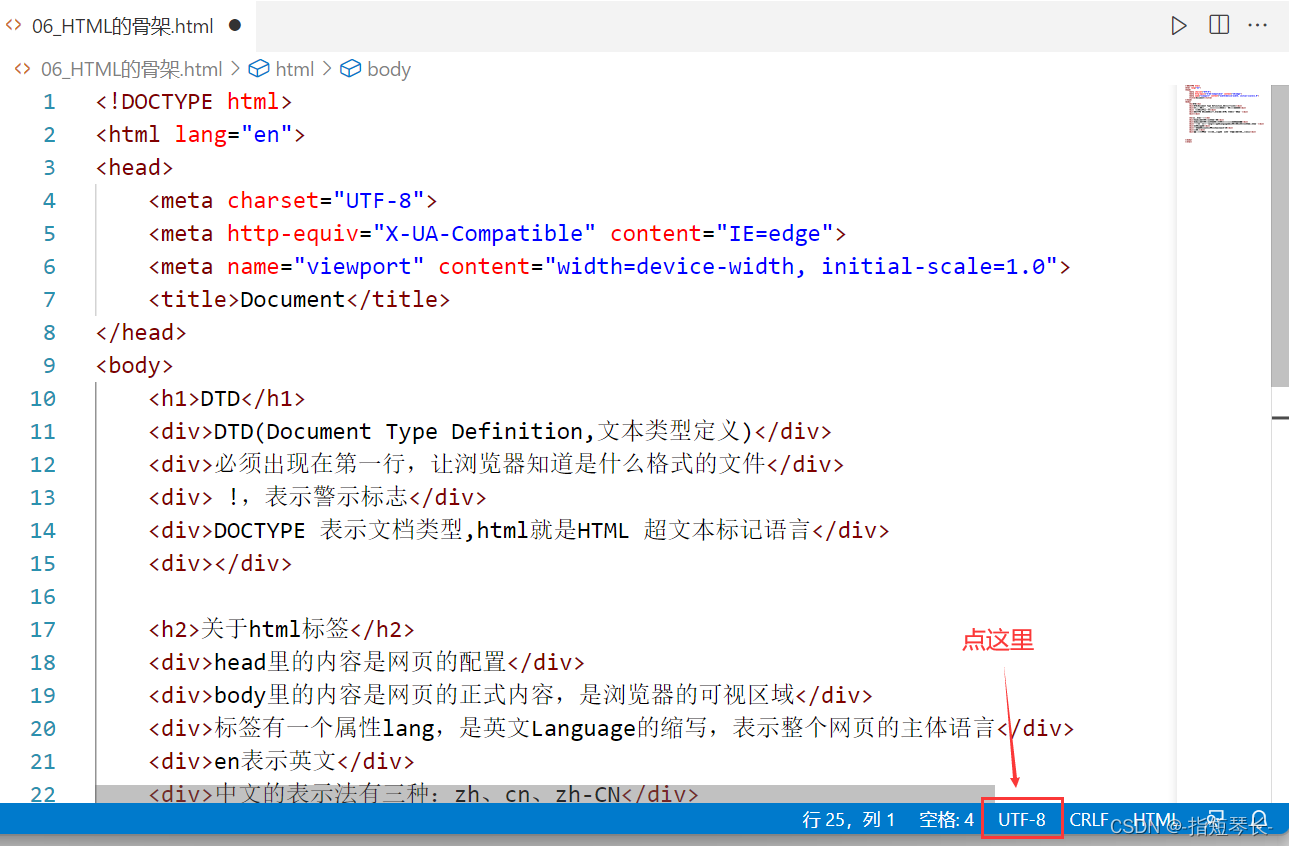
Task: Click DOCTYPE 表示文档类型 line
Action: (x=519, y=530)
